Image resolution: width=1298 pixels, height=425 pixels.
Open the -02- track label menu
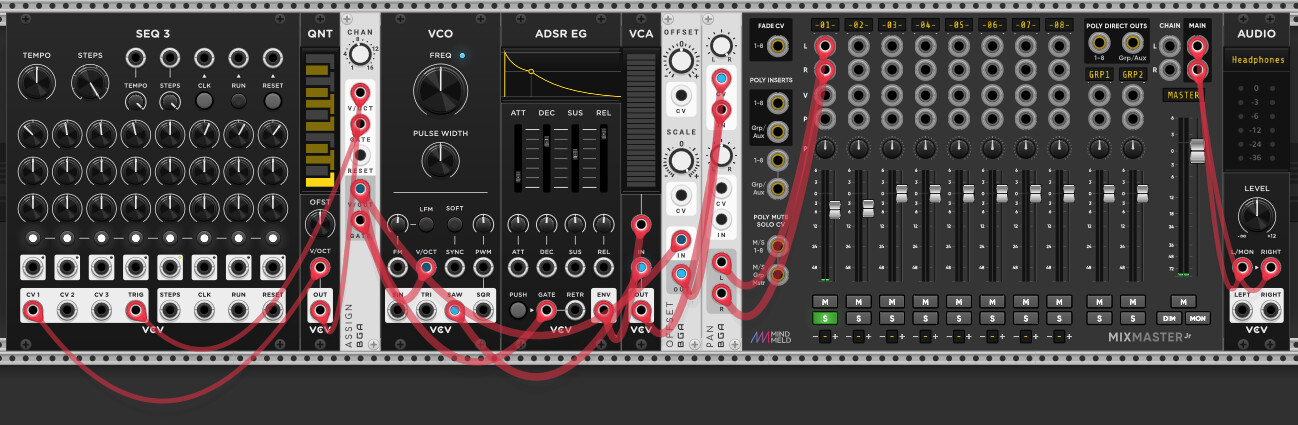(x=858, y=24)
